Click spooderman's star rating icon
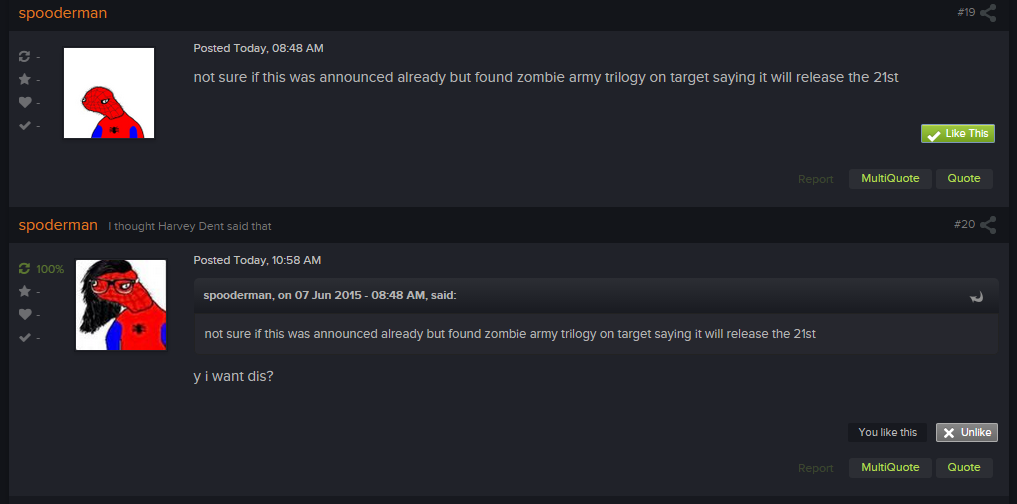 (x=25, y=79)
